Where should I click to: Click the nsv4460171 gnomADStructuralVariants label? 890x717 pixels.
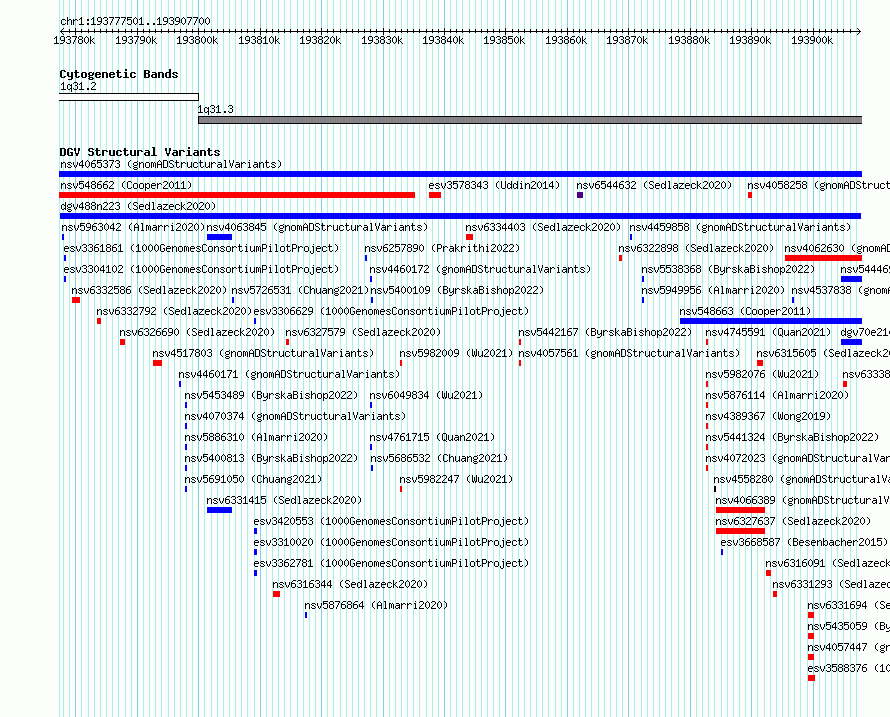pos(289,374)
